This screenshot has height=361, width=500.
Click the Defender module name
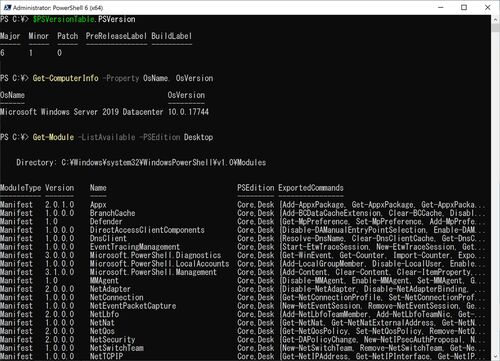coord(106,221)
